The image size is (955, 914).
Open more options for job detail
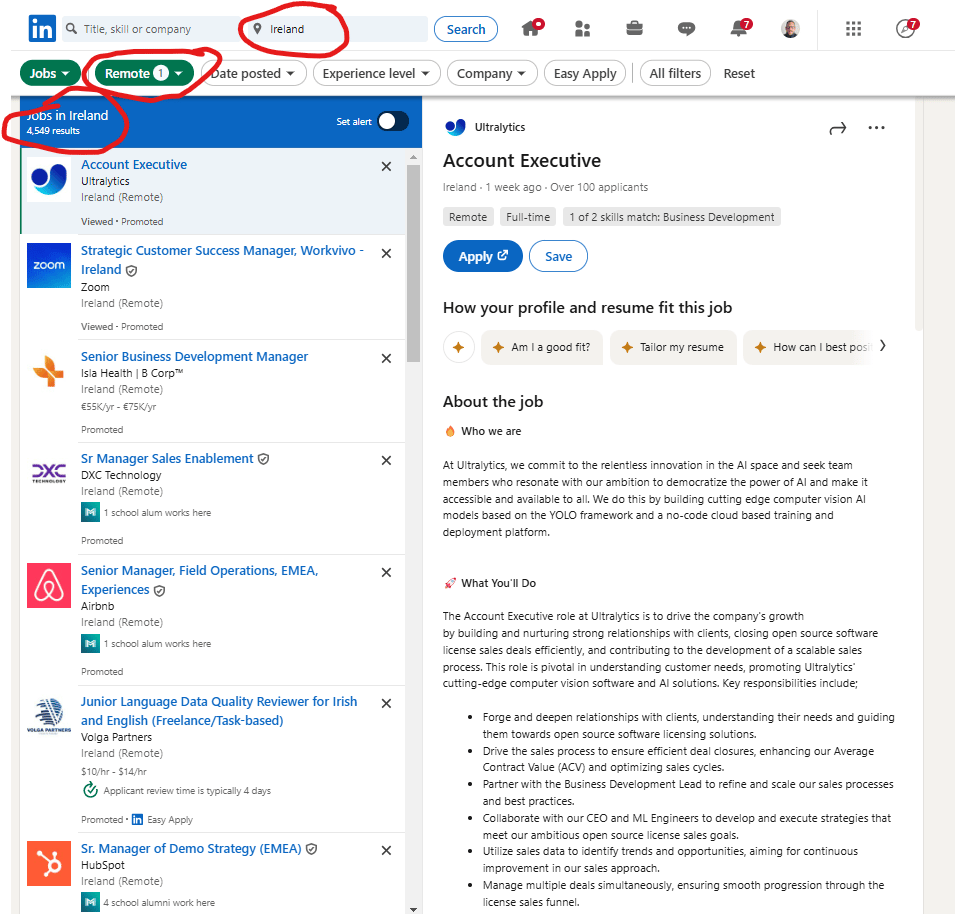876,127
